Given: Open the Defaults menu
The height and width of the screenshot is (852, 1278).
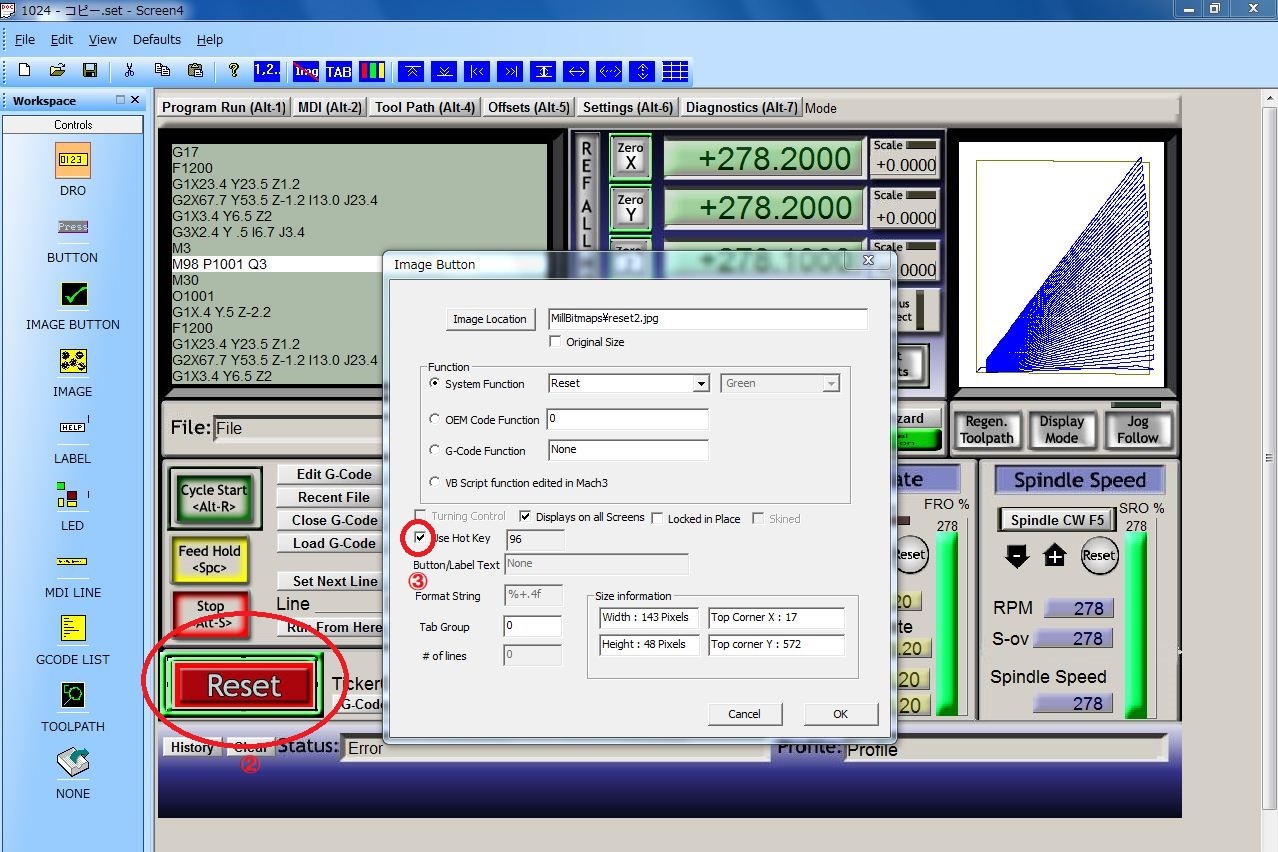Looking at the screenshot, I should [156, 40].
